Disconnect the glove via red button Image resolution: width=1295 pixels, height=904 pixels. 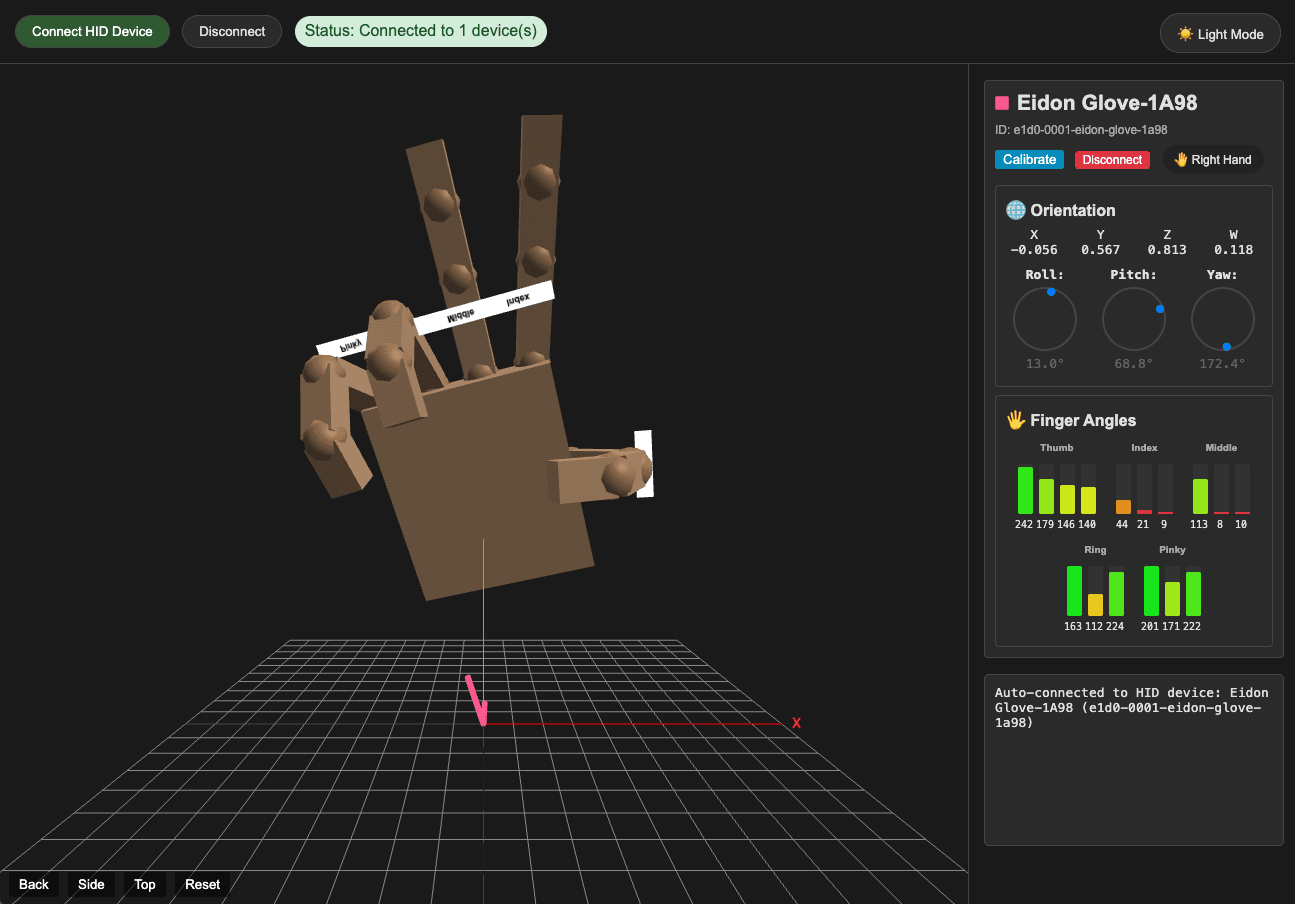pos(1112,160)
